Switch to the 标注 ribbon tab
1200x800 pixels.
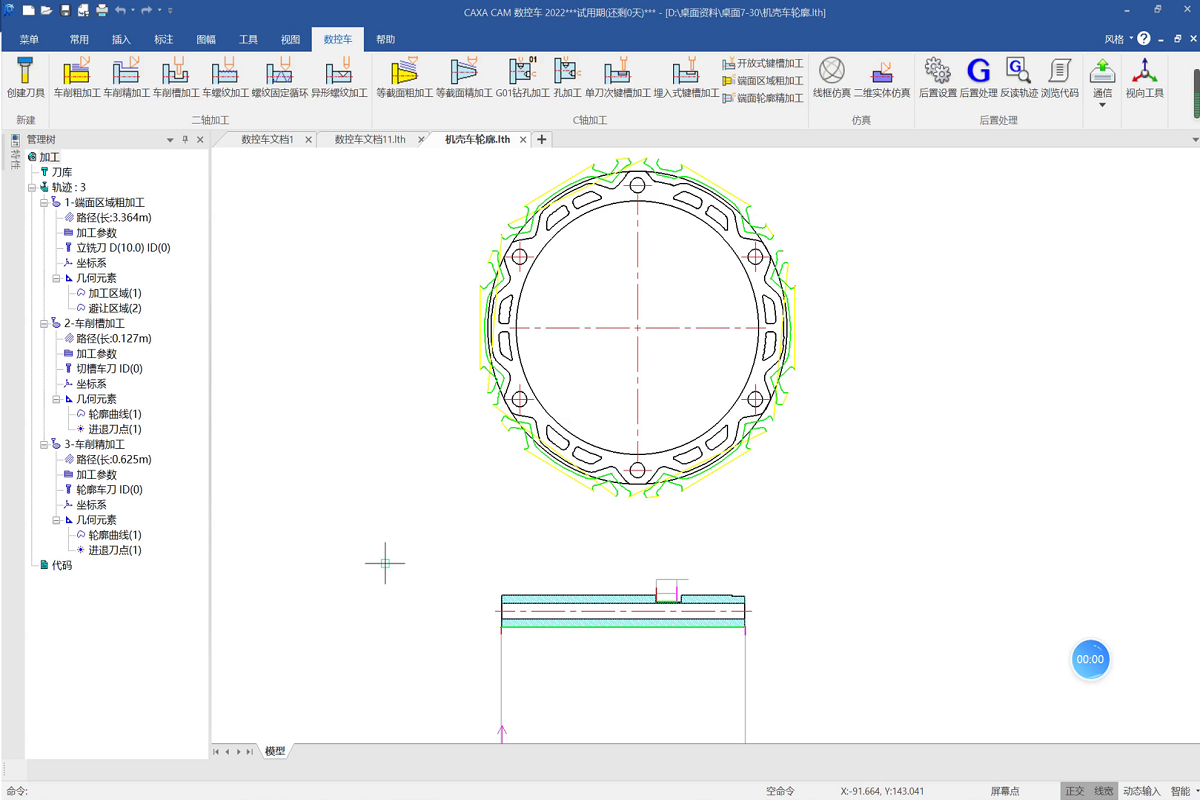click(x=163, y=40)
